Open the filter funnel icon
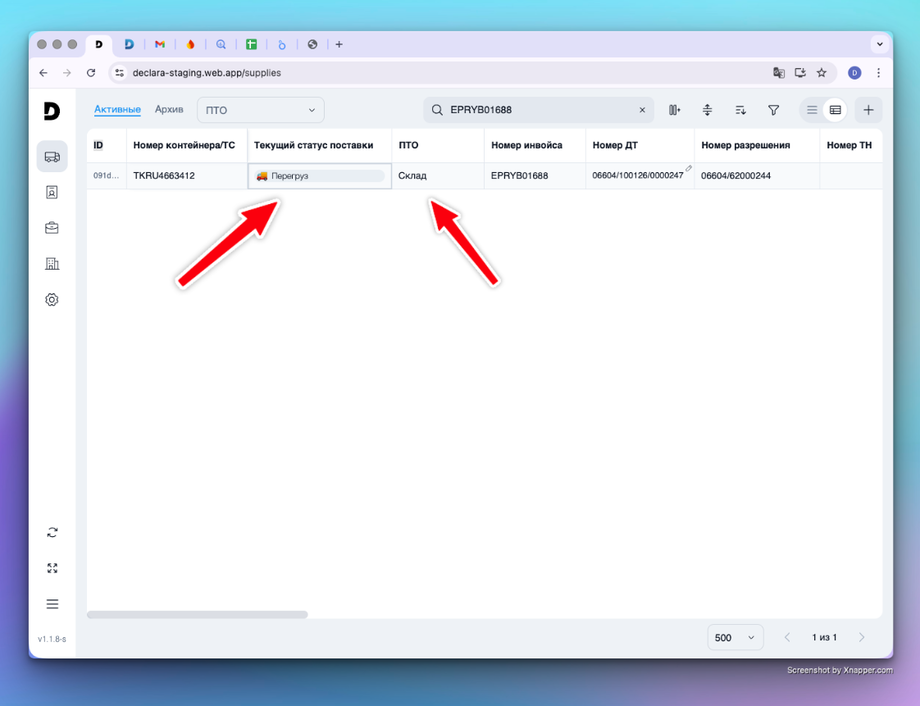This screenshot has width=920, height=706. point(773,110)
